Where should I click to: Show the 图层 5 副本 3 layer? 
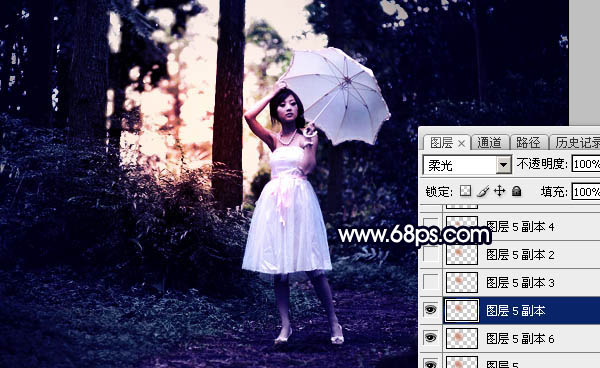point(430,282)
